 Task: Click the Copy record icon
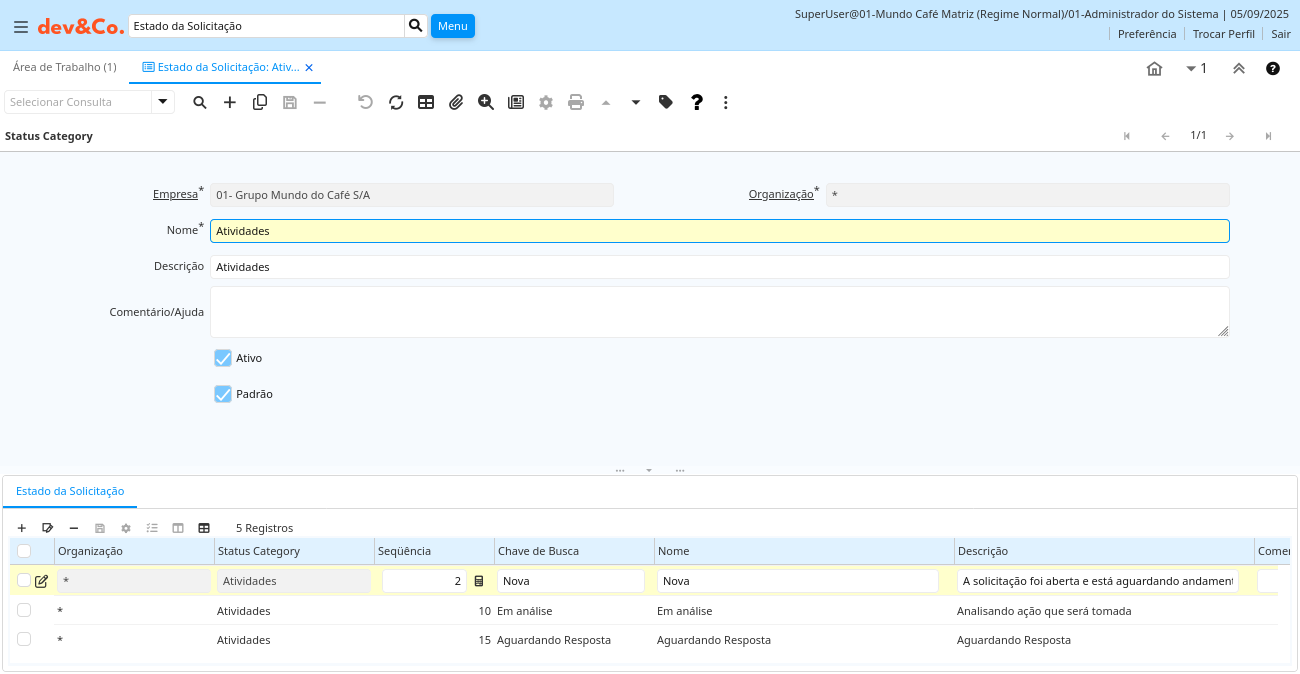coord(260,102)
